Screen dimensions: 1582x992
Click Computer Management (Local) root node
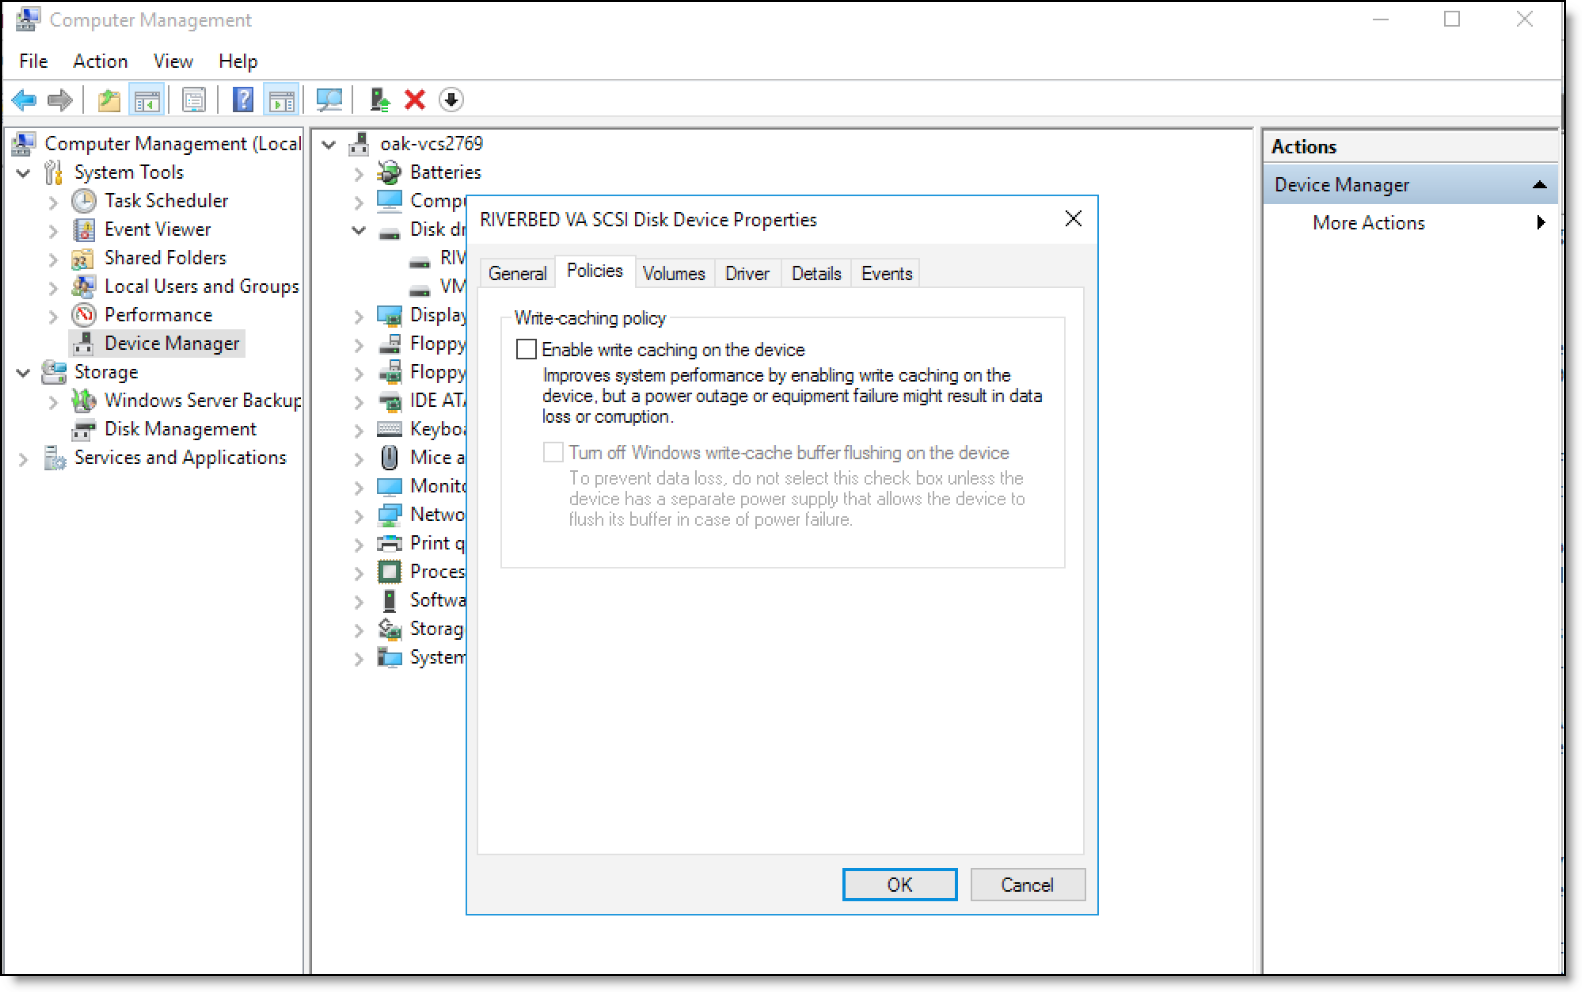tap(172, 144)
